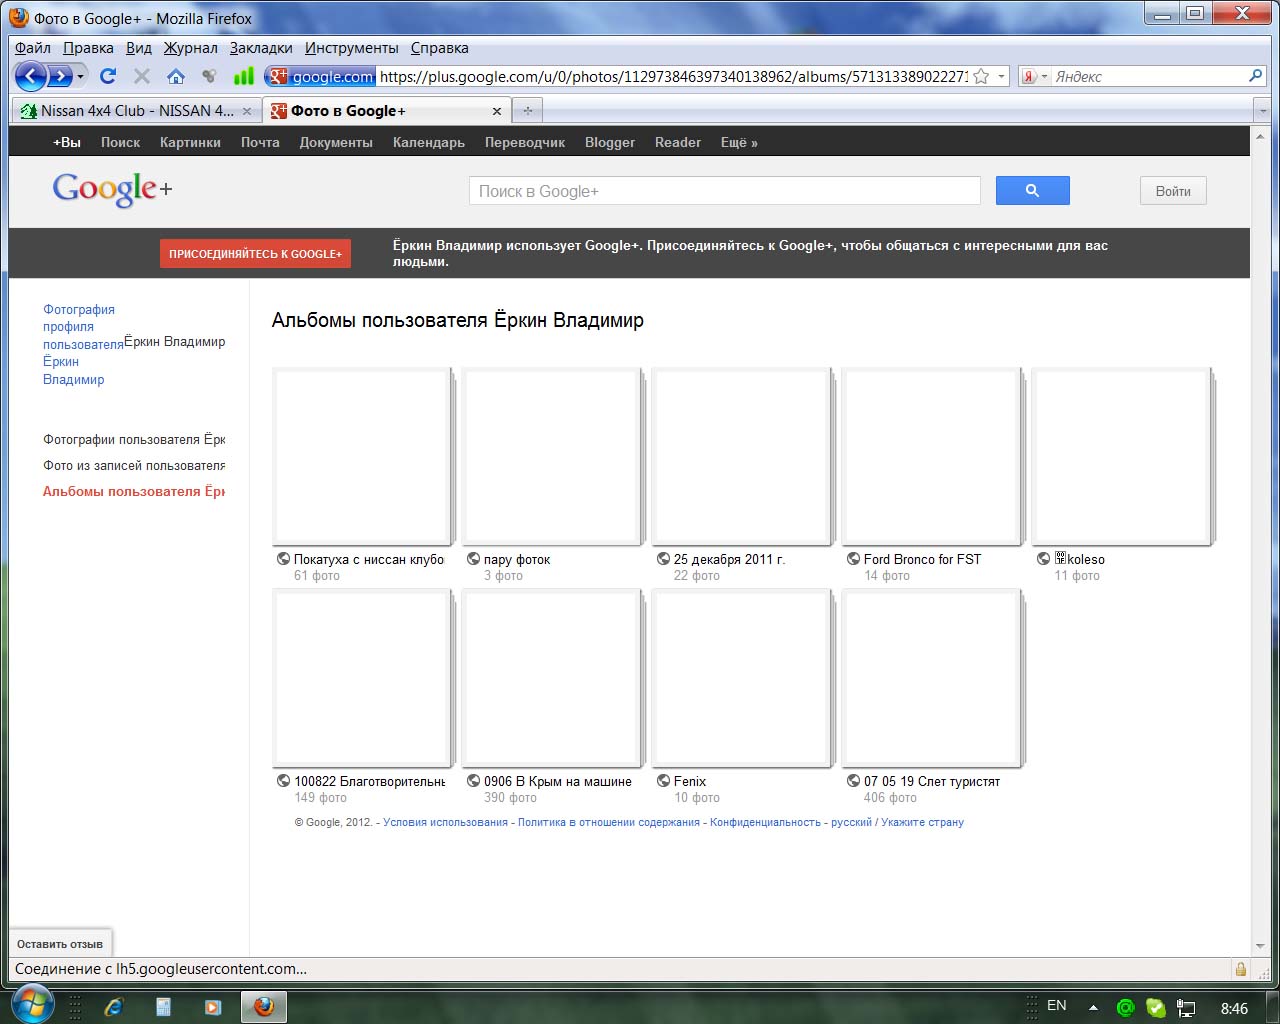This screenshot has height=1024, width=1280.
Task: Open the пару фоток album thumbnail
Action: 553,456
